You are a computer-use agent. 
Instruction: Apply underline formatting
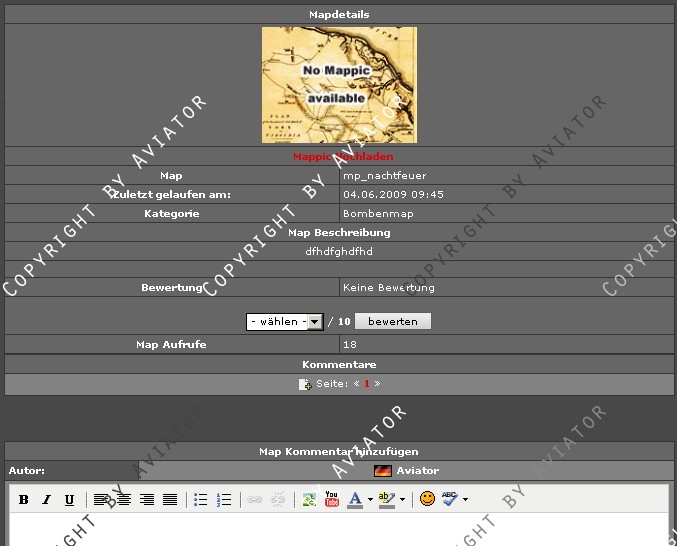coord(69,499)
